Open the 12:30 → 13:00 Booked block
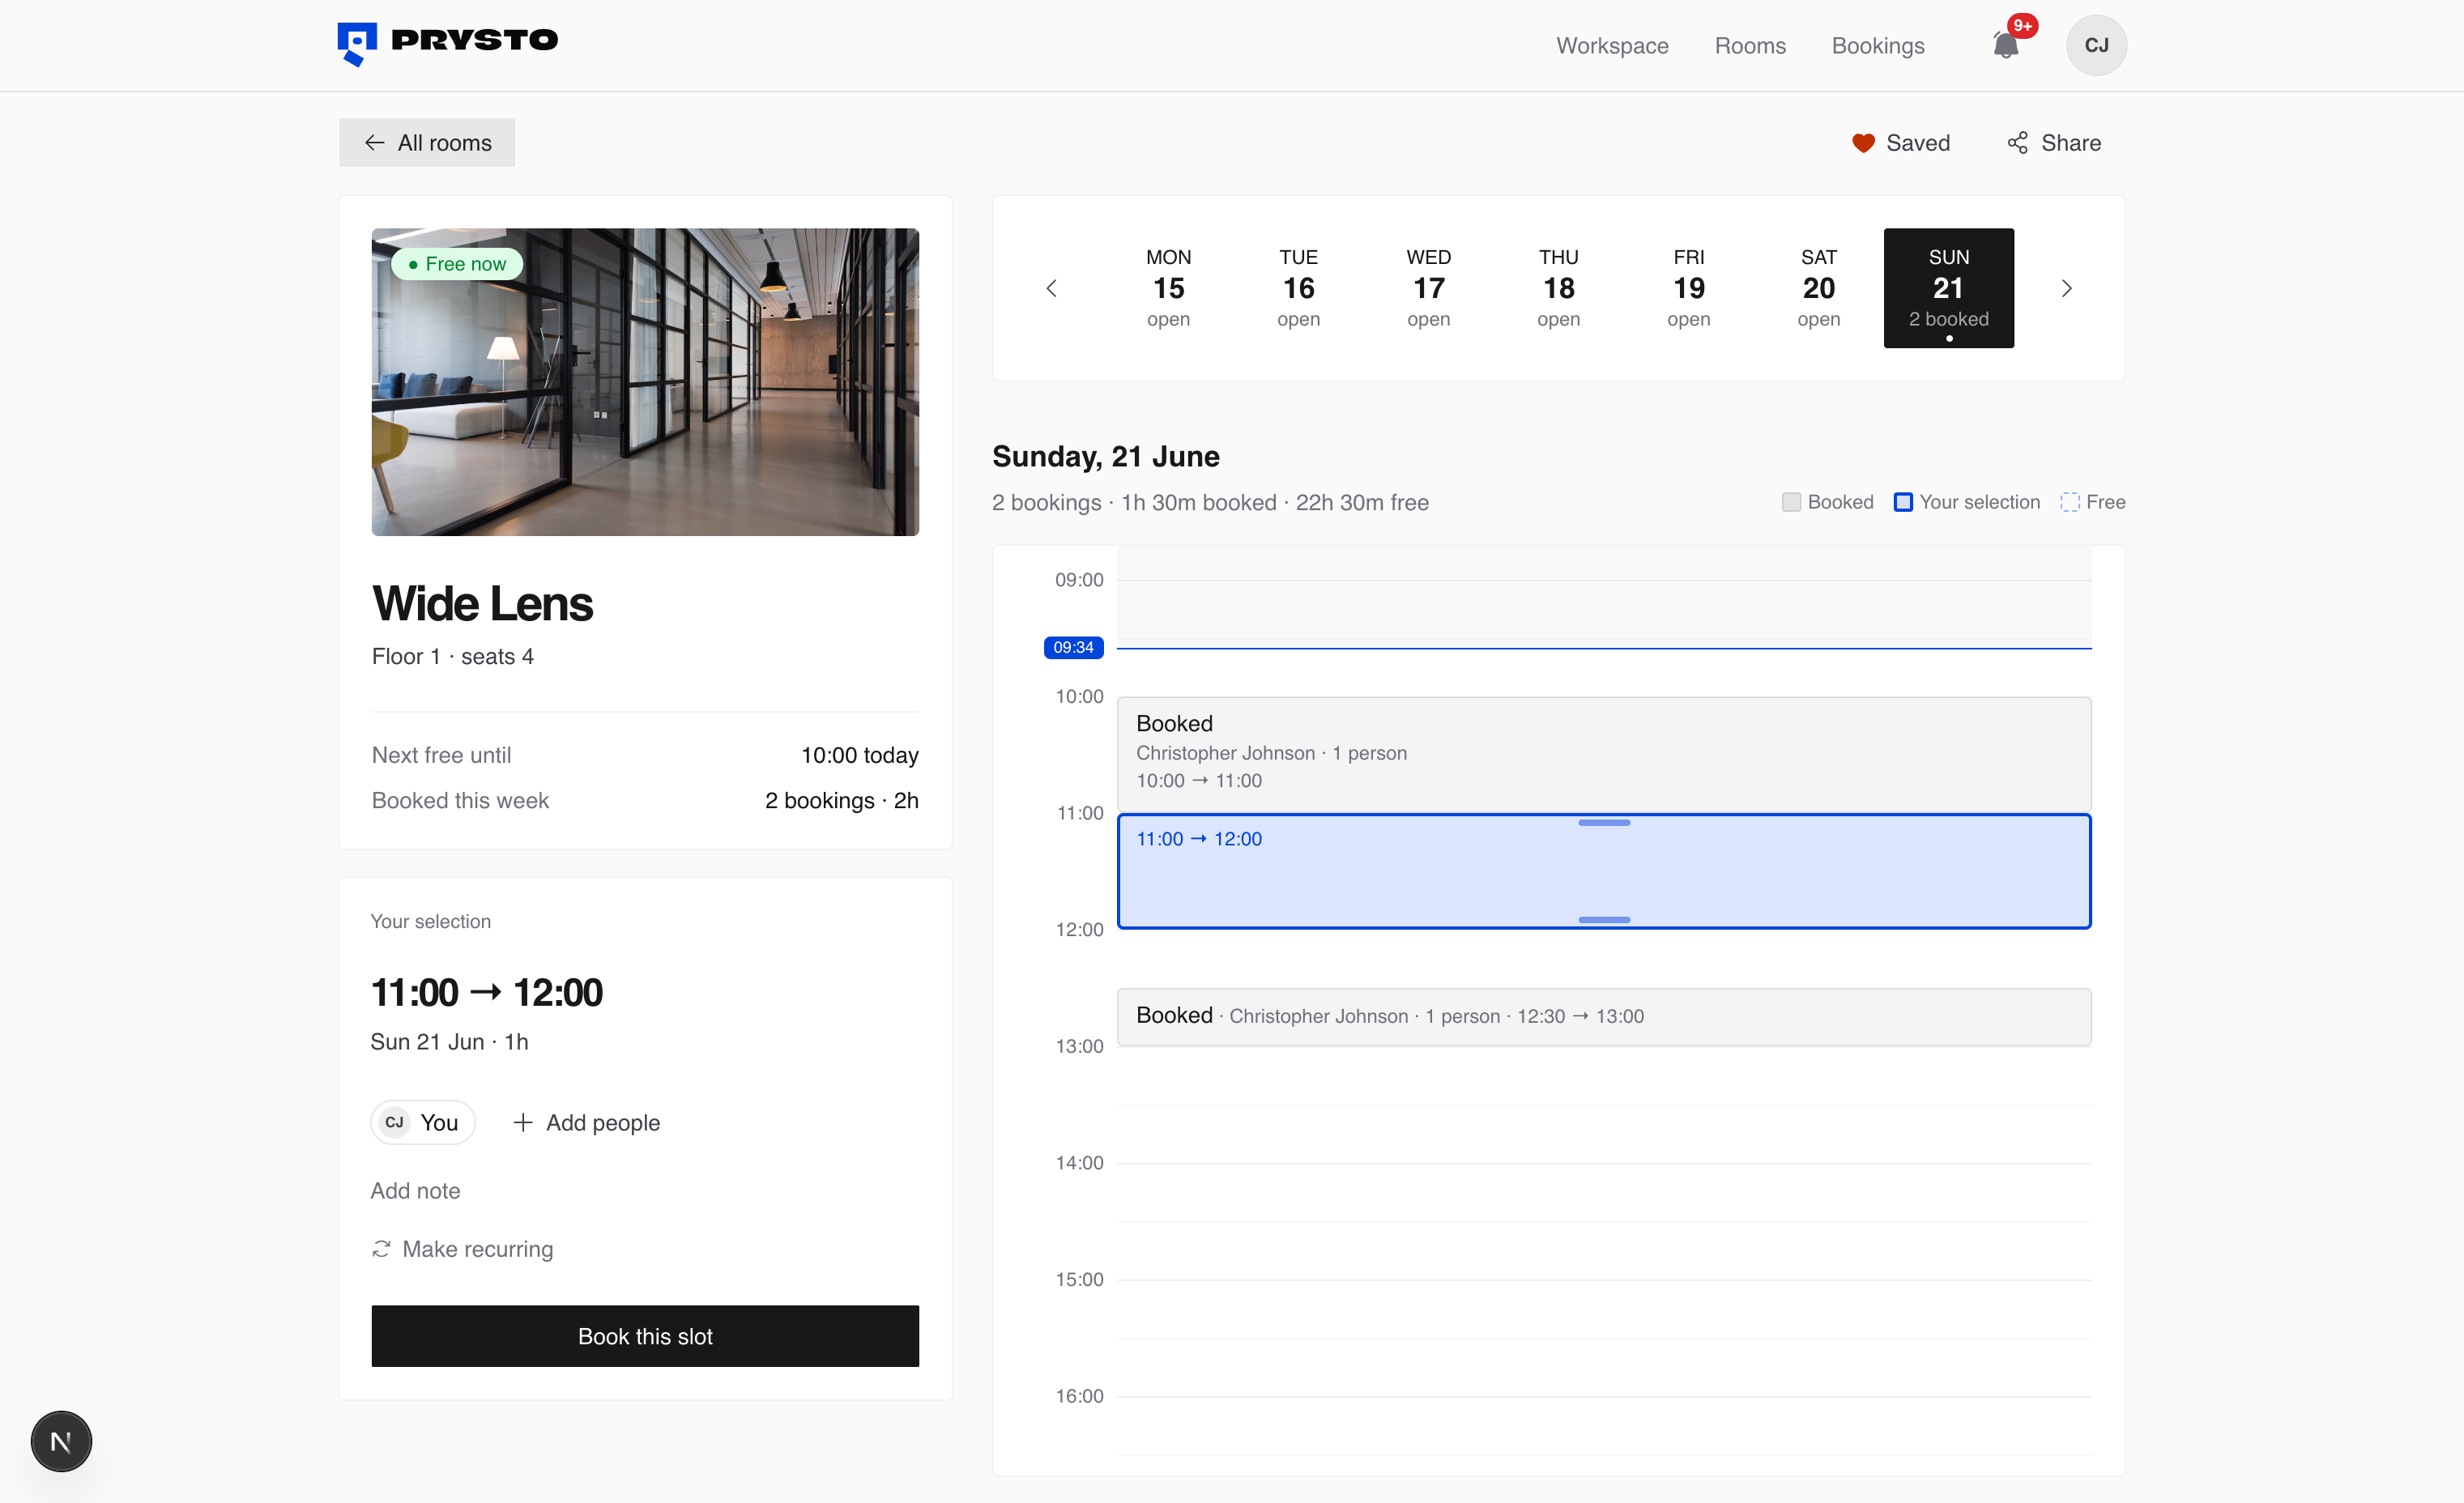The height and width of the screenshot is (1503, 2464). pos(1604,1017)
